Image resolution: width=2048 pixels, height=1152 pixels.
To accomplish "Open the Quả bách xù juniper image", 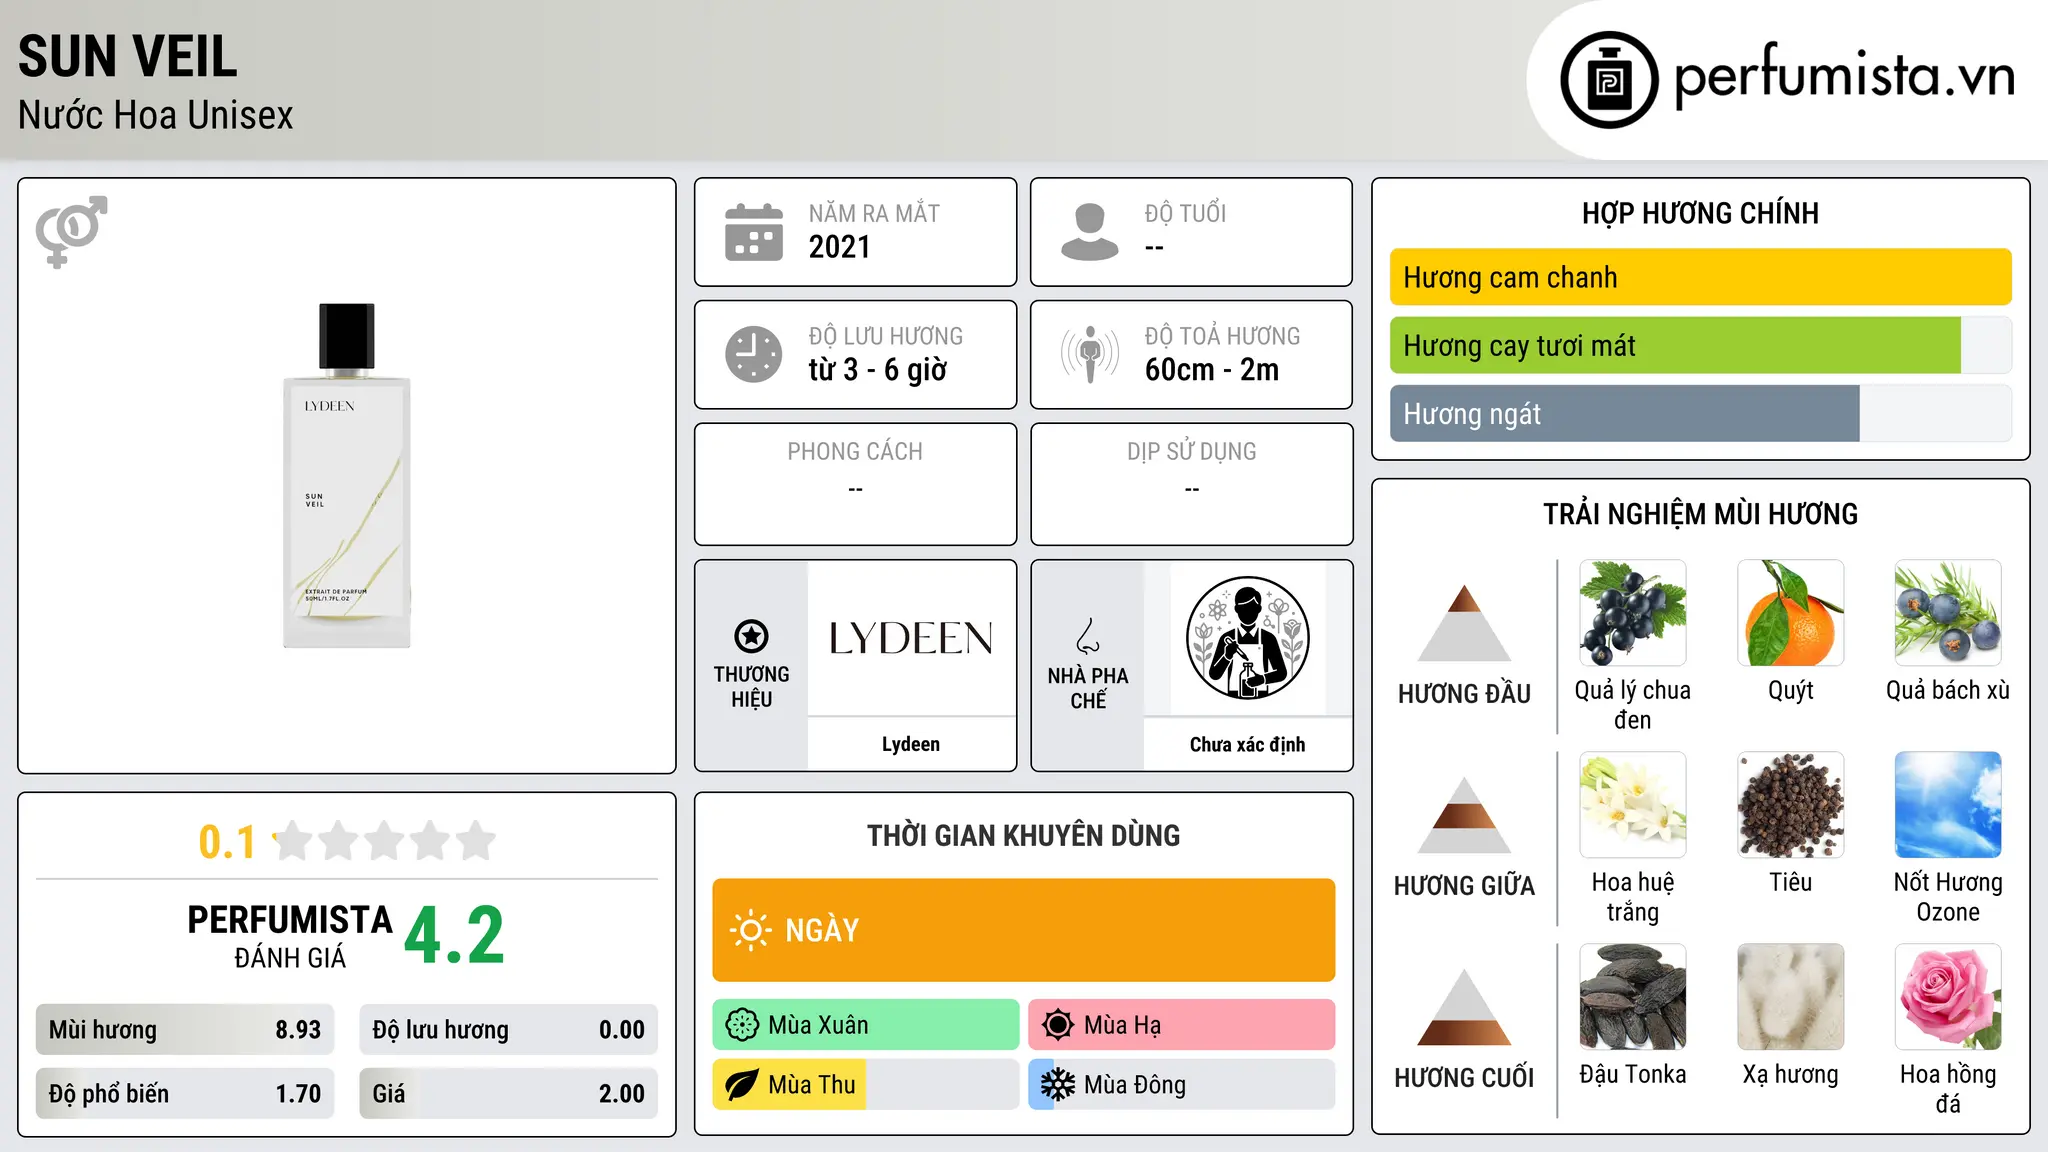I will click(1948, 613).
